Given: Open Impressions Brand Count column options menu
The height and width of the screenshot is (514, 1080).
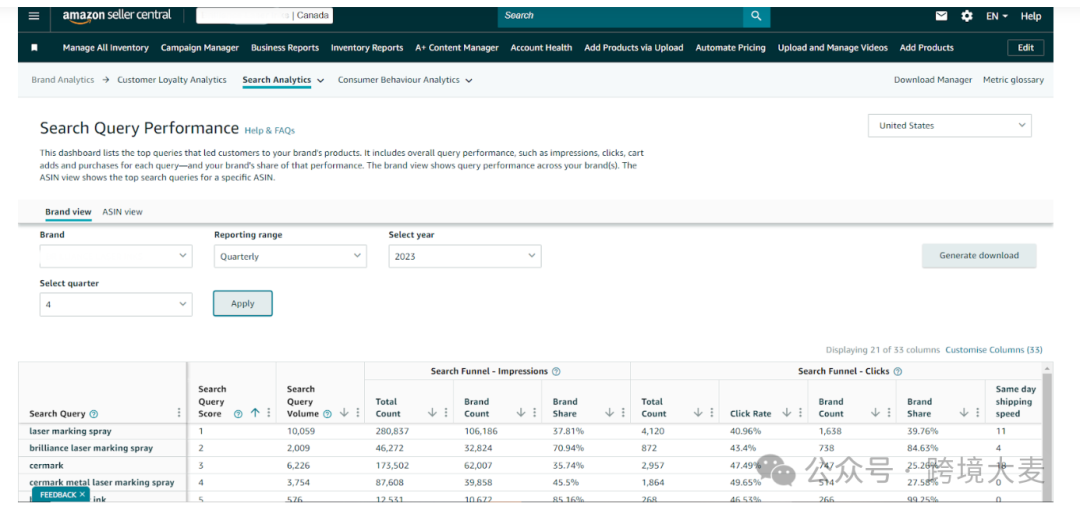Looking at the screenshot, I should tap(534, 413).
